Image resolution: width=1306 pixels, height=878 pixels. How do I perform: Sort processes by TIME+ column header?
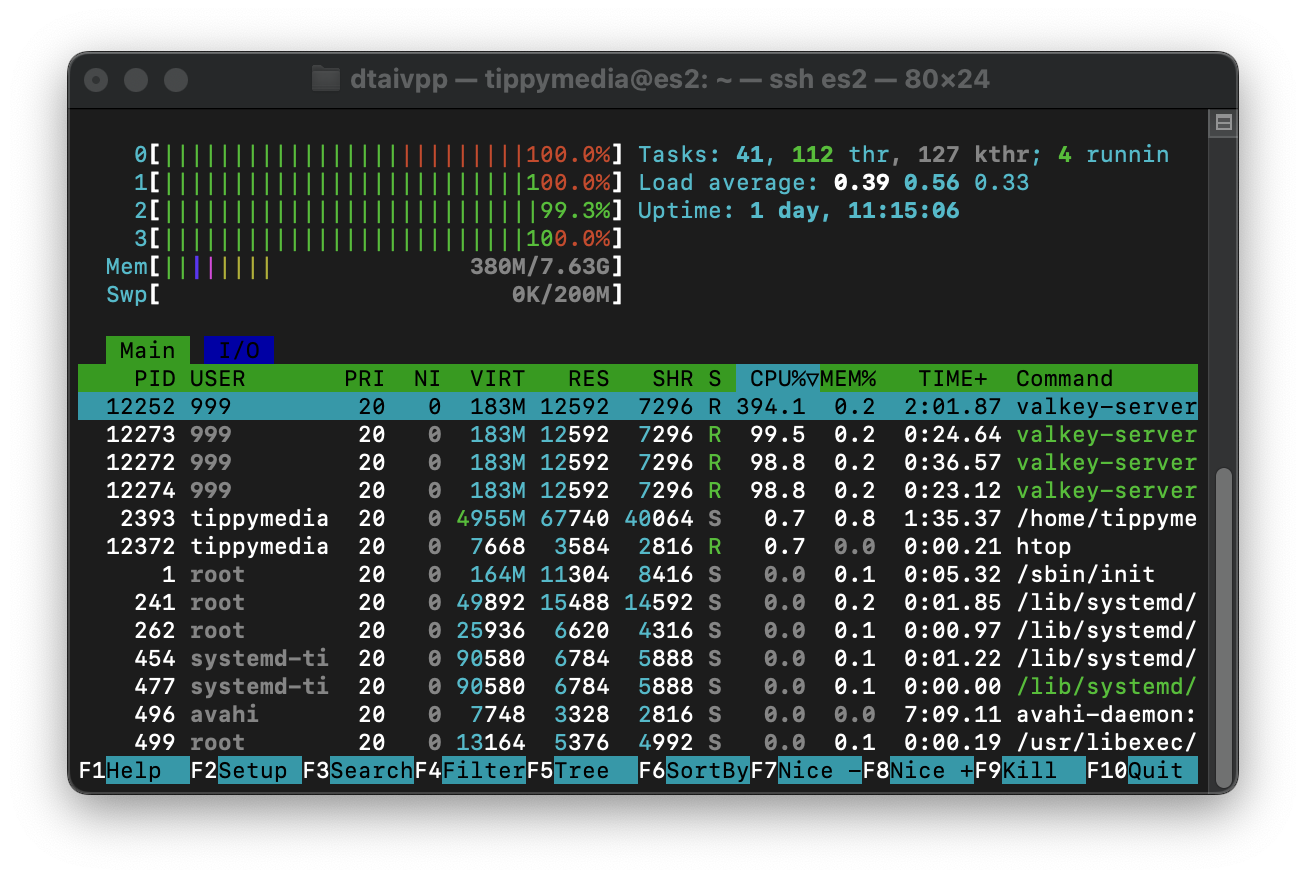pos(951,378)
